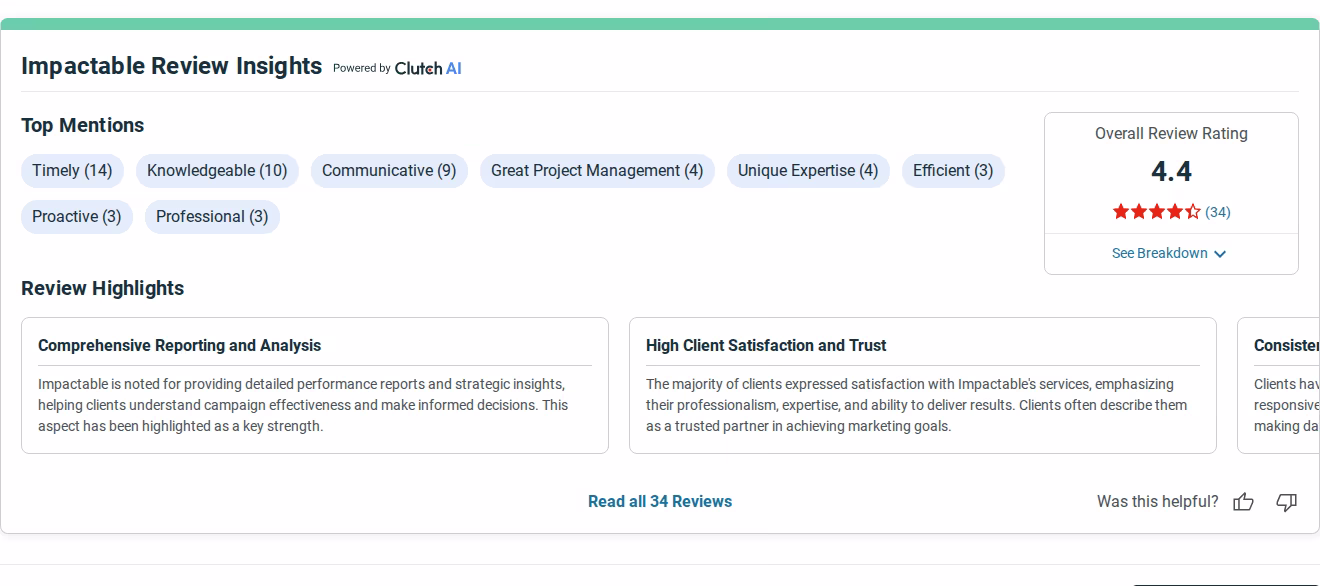Select the Timely (14) mention tag
The image size is (1320, 586).
pyautogui.click(x=72, y=171)
